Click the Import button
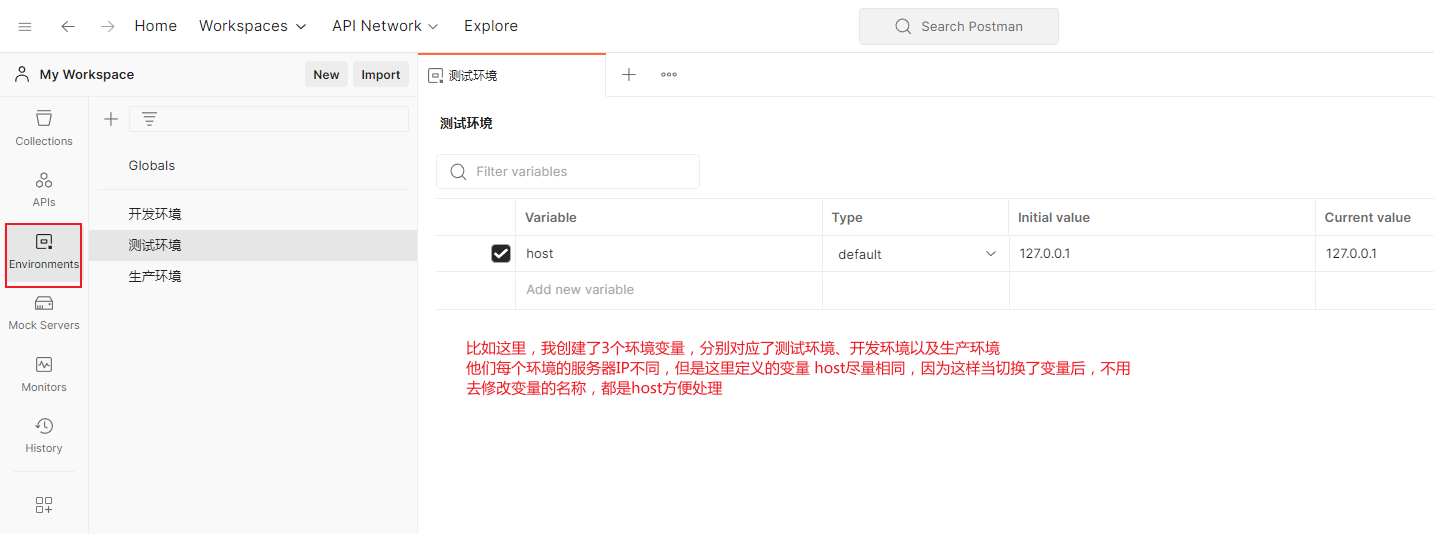 381,74
